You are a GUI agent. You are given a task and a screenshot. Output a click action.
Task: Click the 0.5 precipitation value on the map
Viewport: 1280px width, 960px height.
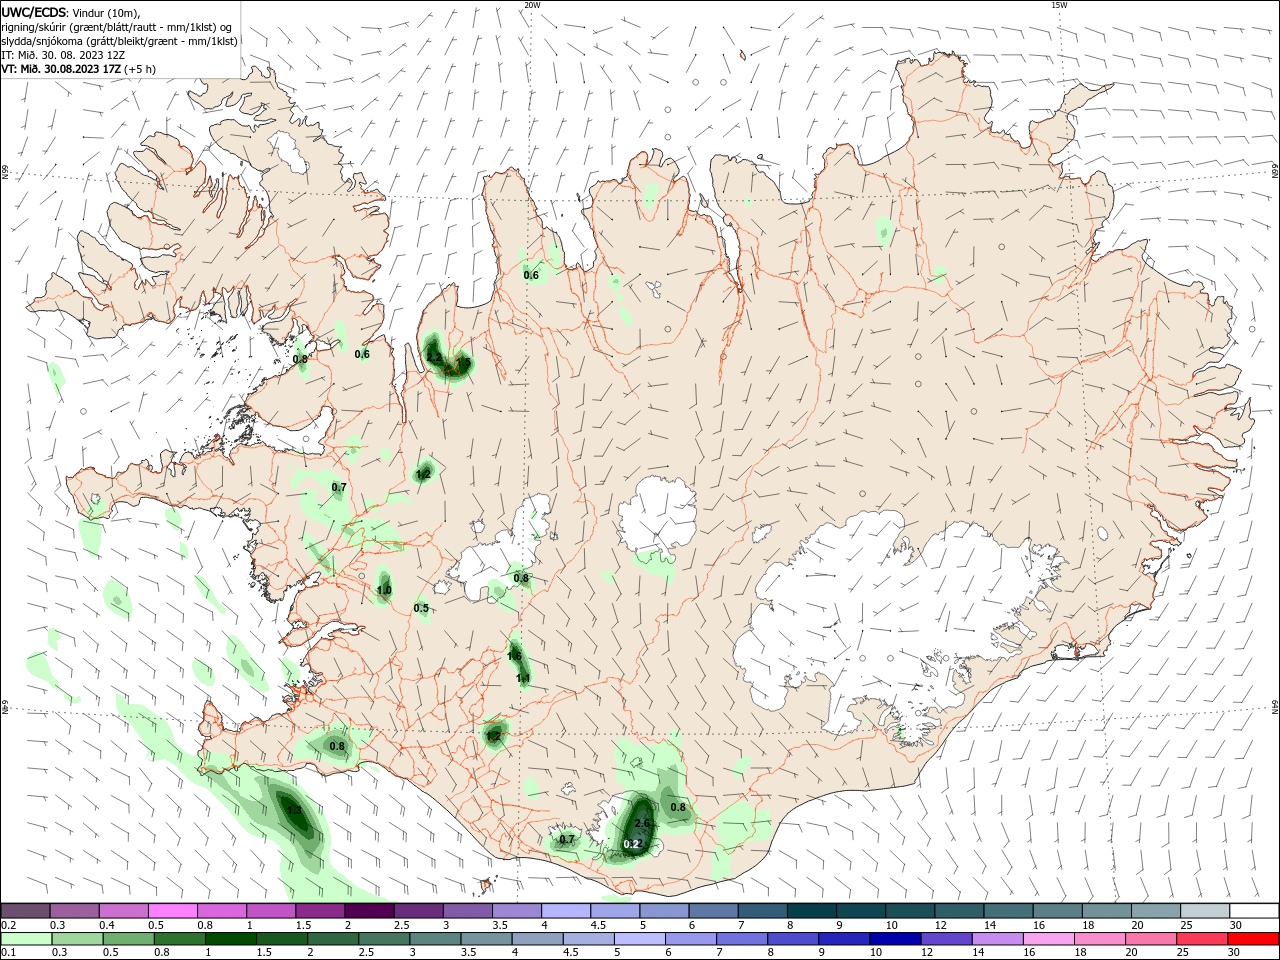(x=421, y=608)
